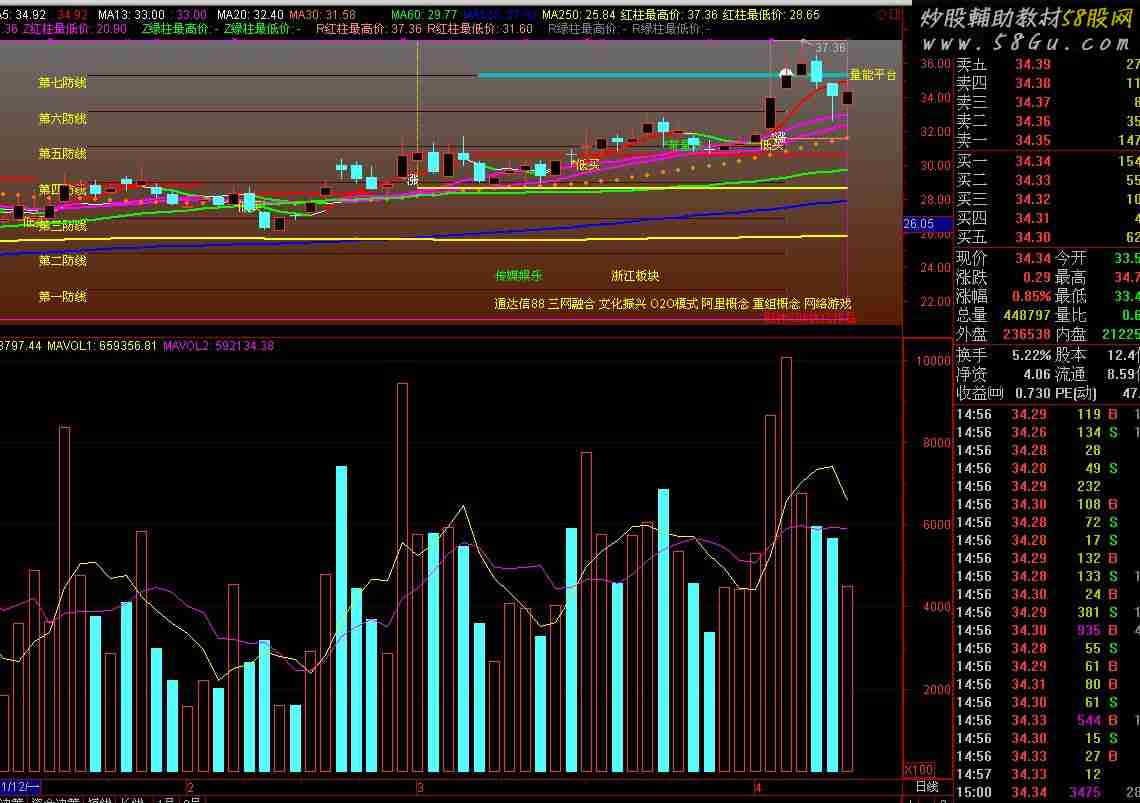Click the 红柱最高价 37.36 readout

669,15
